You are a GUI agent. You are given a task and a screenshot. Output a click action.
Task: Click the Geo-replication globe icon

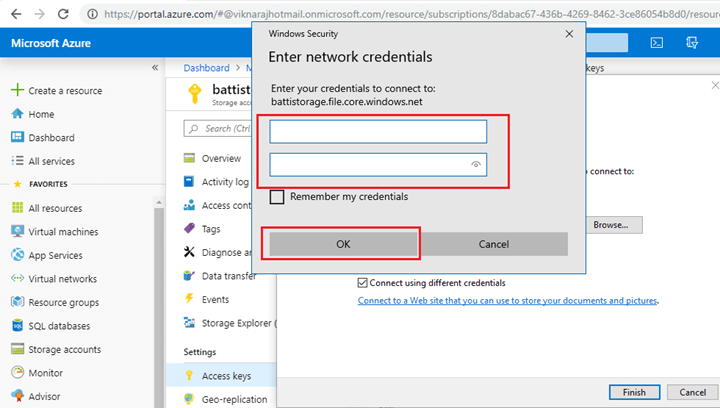(189, 399)
